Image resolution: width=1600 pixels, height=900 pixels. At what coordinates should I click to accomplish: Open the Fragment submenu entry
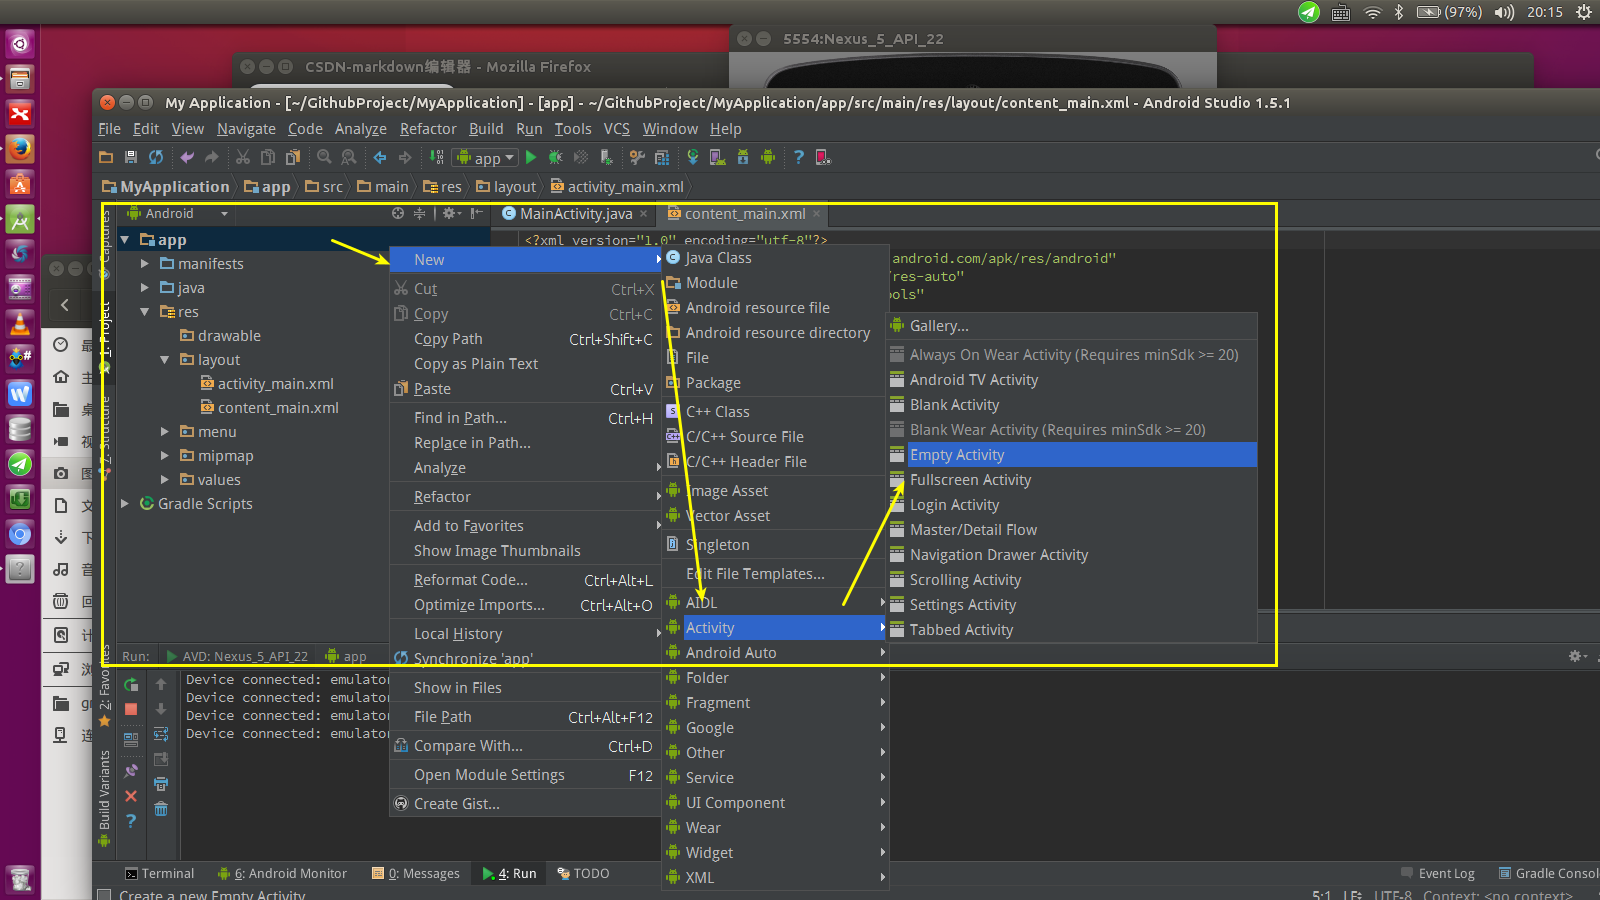tap(775, 703)
